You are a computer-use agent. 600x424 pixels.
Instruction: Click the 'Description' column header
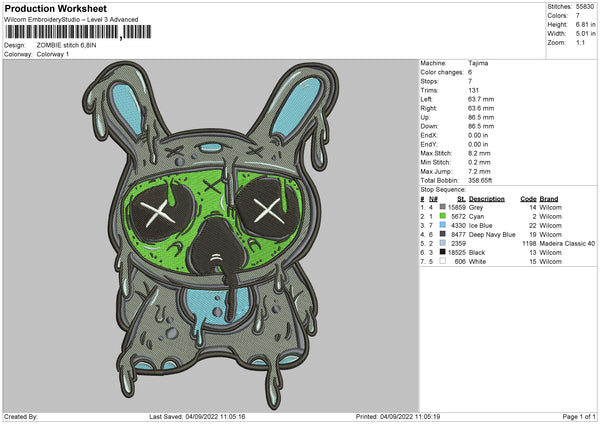486,199
